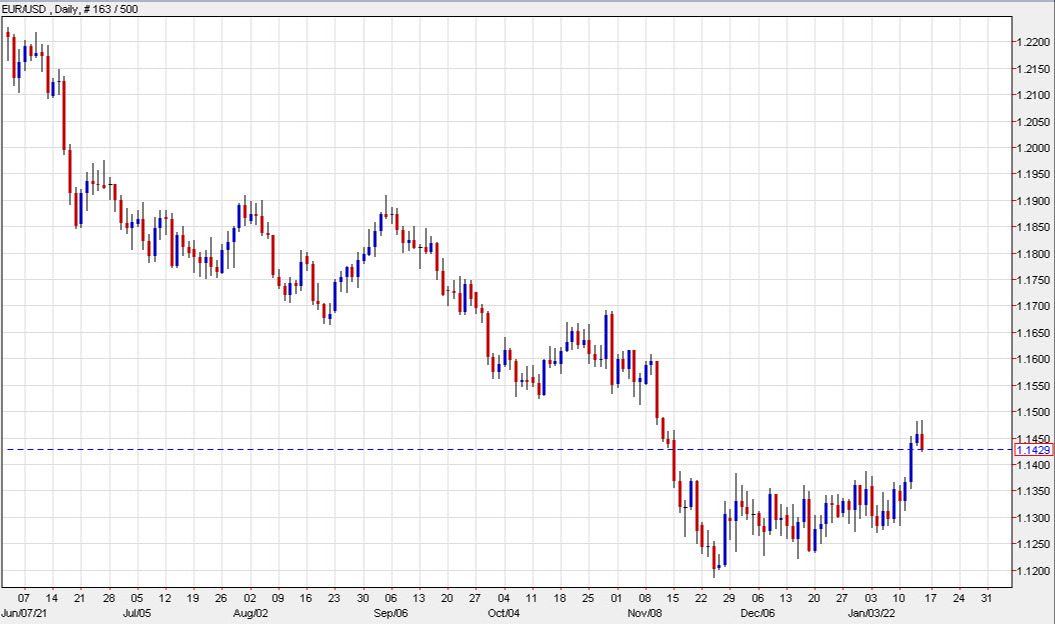Select day label 25 on time axis

[x=588, y=598]
